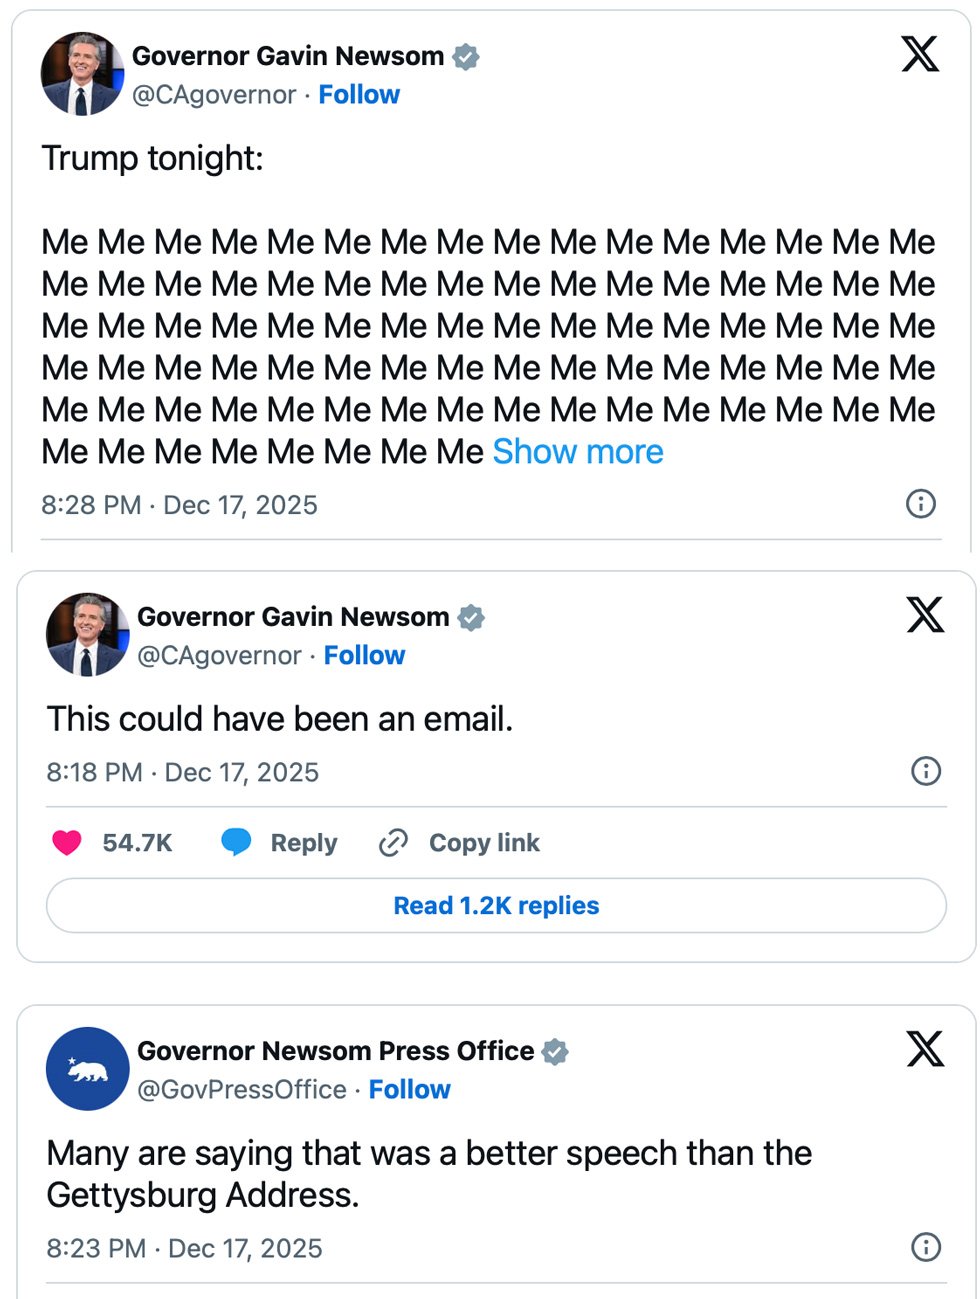Open the California bear Press Office avatar
980x1299 pixels.
(88, 1069)
